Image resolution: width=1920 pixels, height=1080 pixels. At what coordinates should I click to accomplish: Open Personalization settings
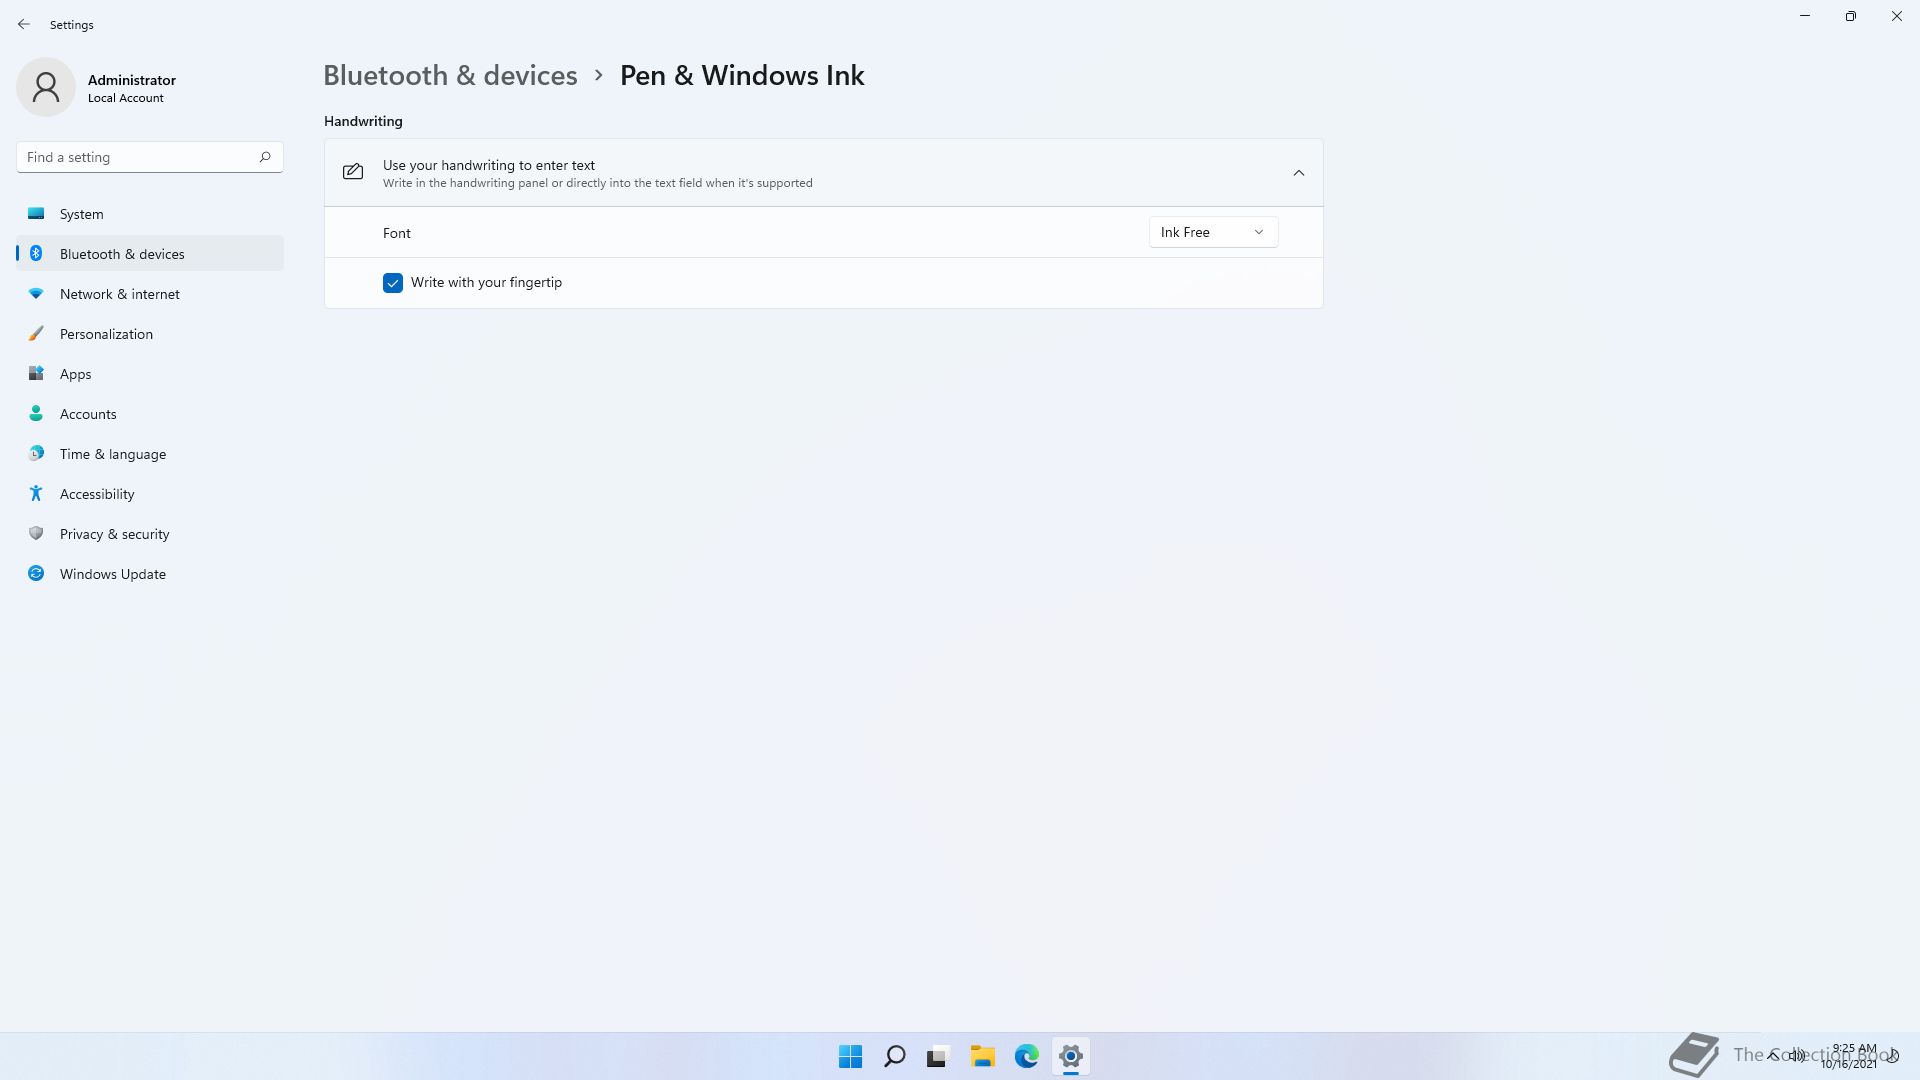pos(150,334)
